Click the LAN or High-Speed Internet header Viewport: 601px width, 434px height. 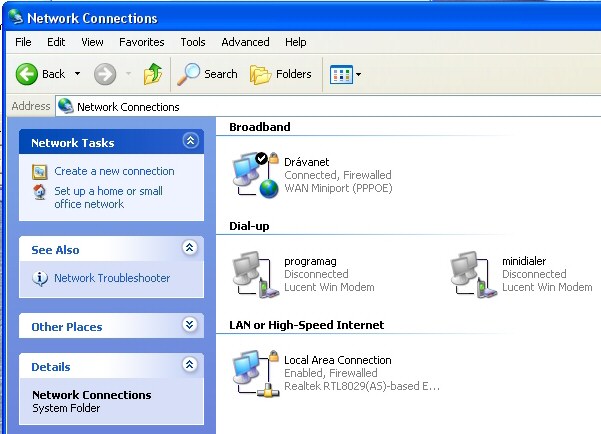point(306,325)
